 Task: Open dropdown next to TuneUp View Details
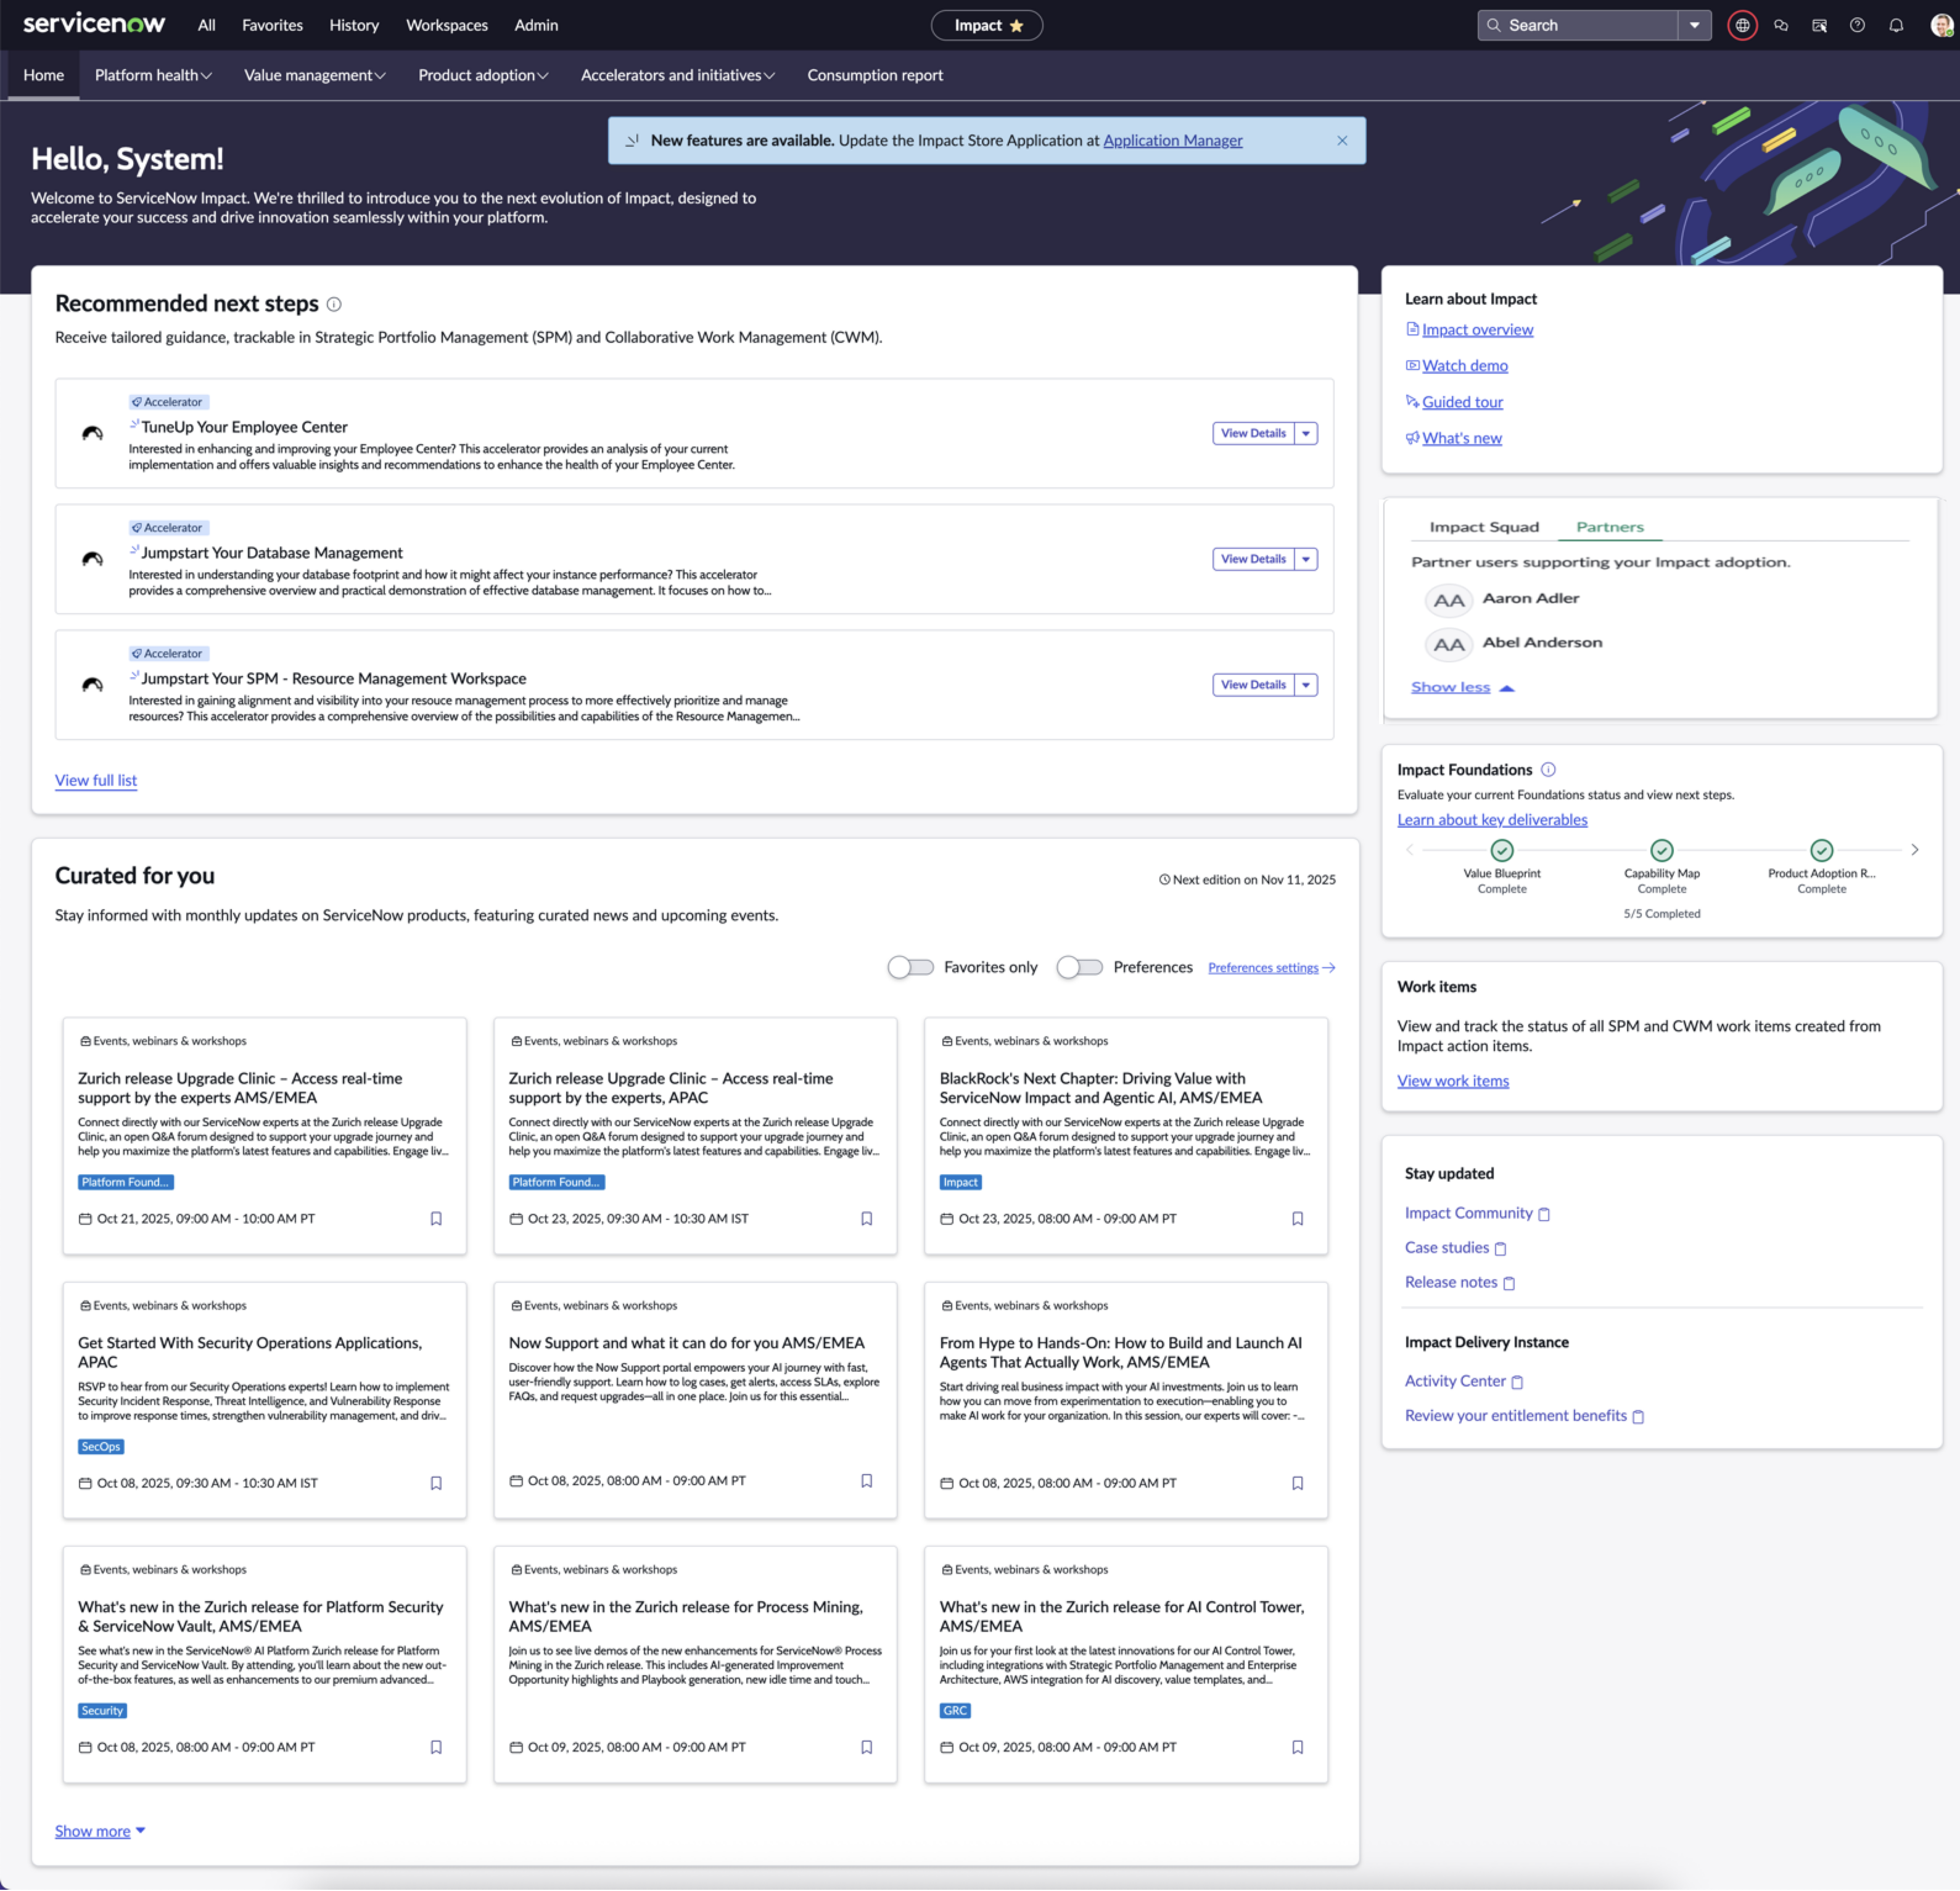pyautogui.click(x=1306, y=433)
